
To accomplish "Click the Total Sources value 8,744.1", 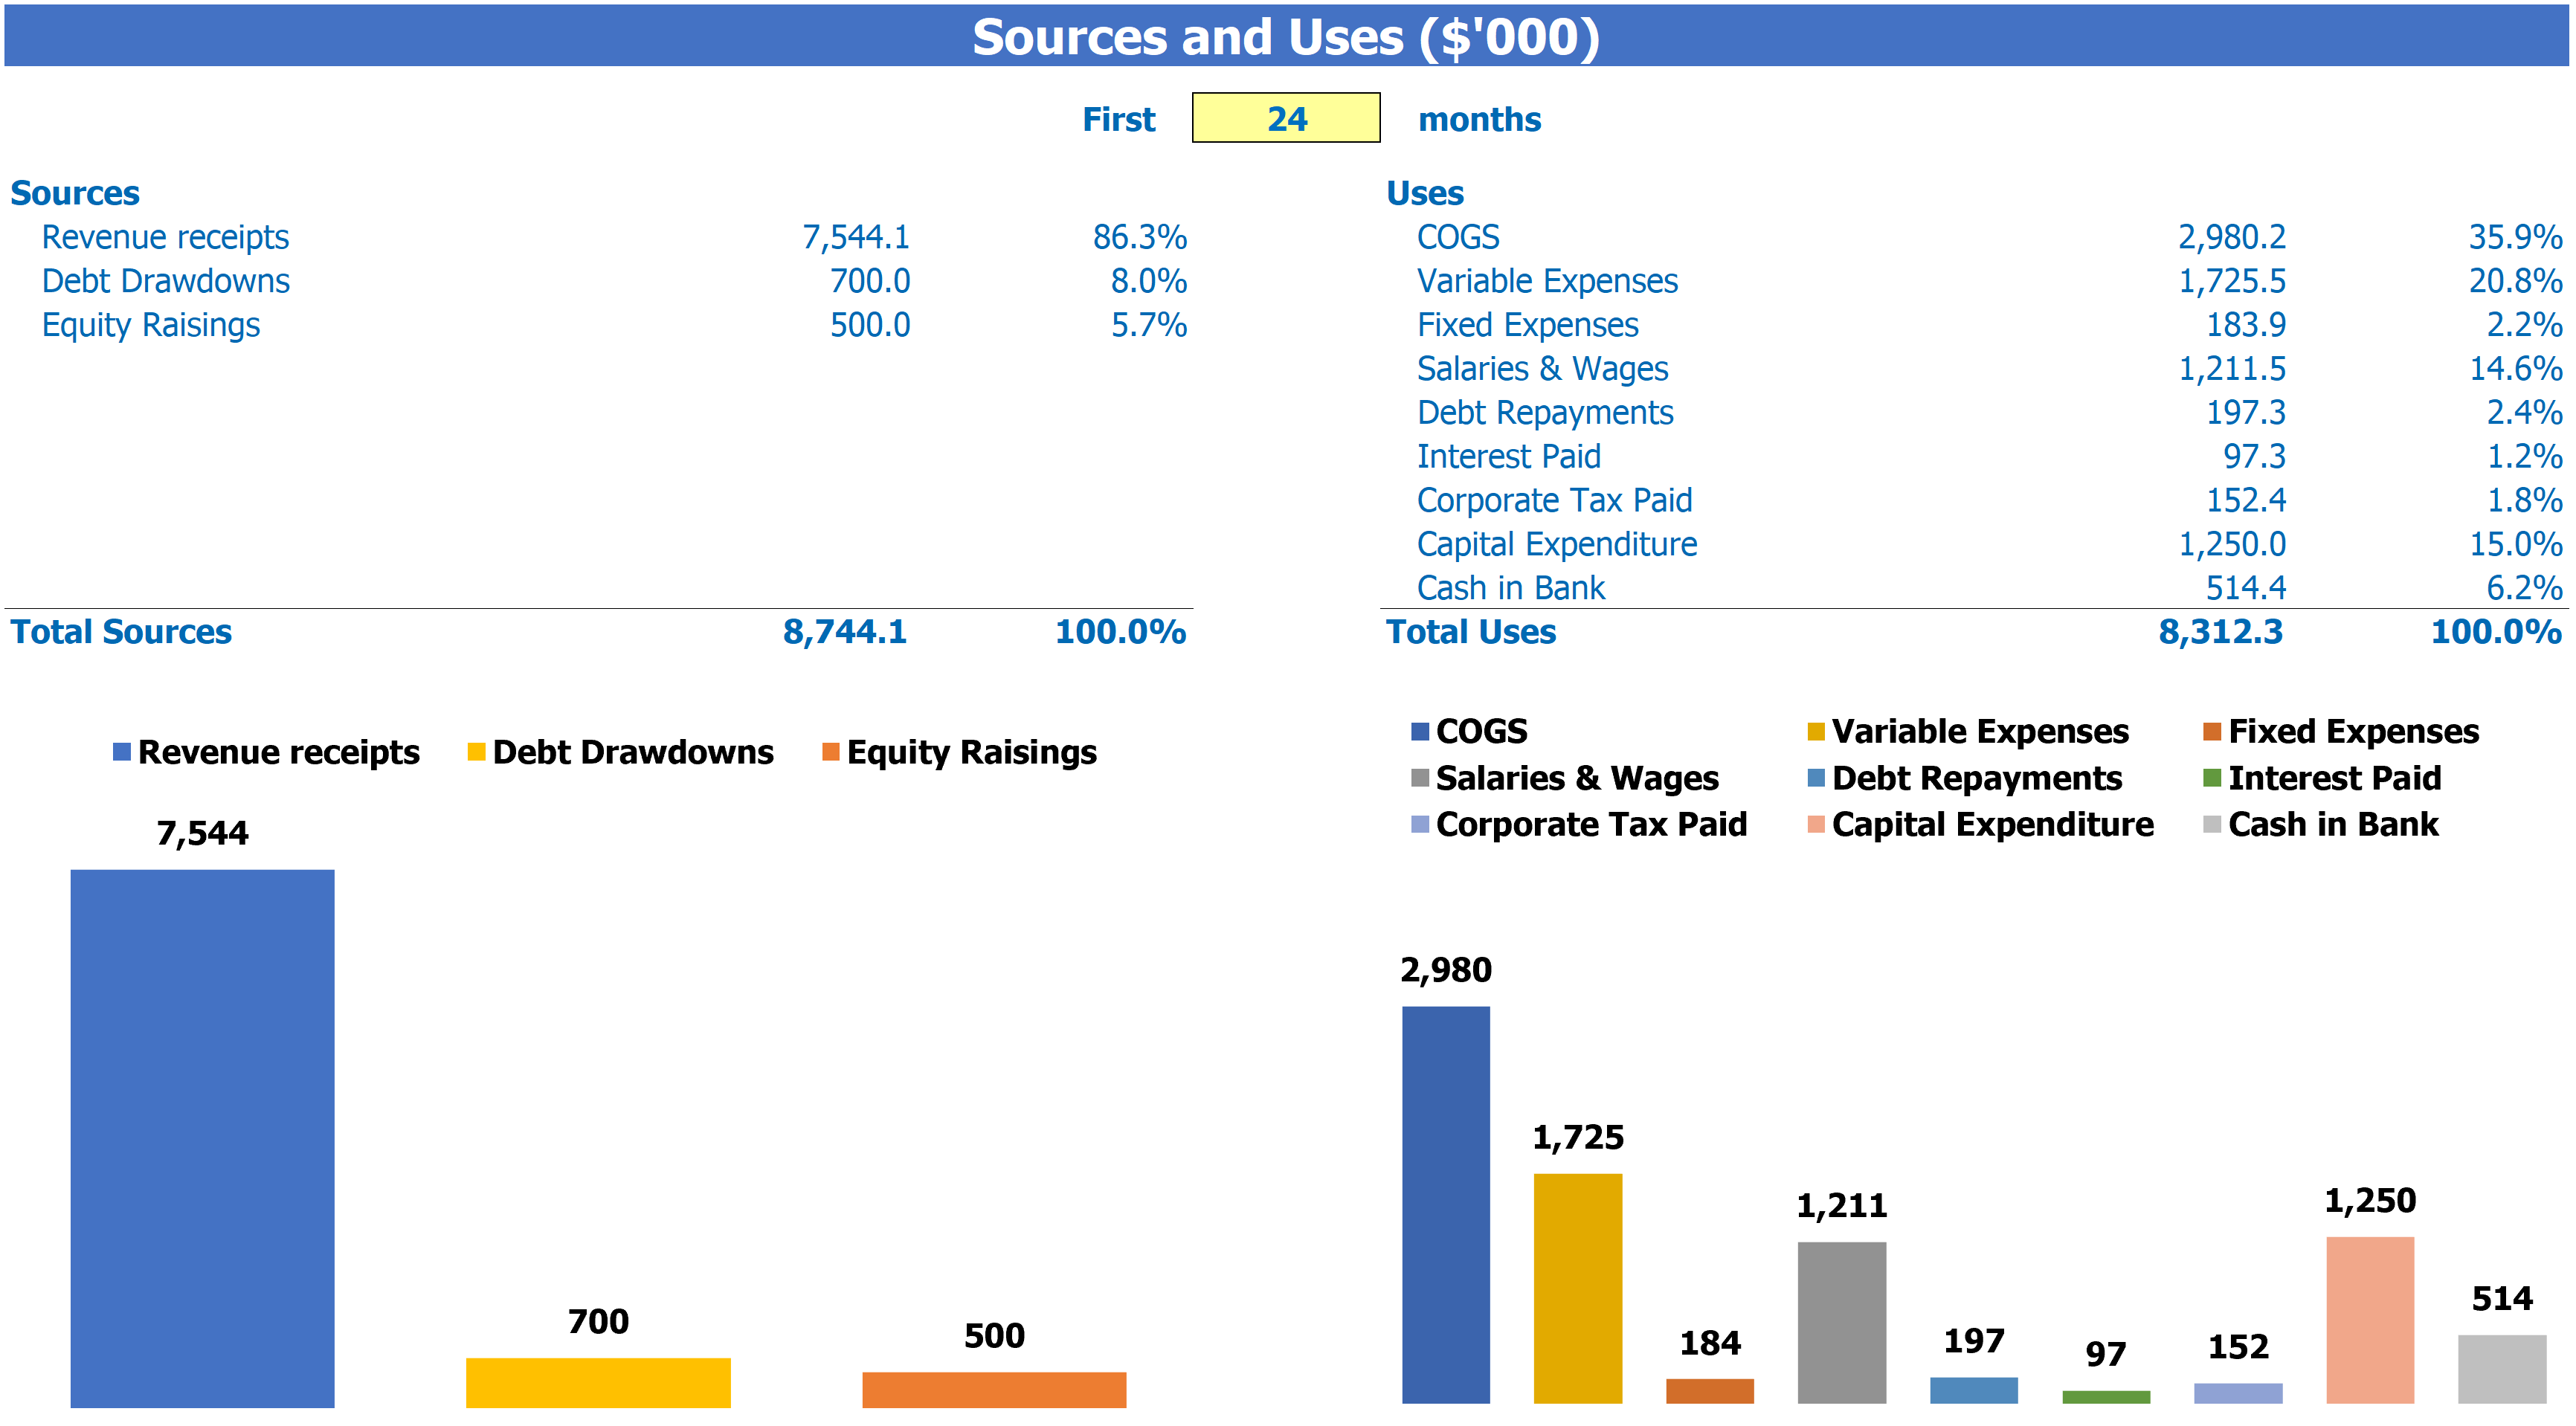I will coord(844,632).
